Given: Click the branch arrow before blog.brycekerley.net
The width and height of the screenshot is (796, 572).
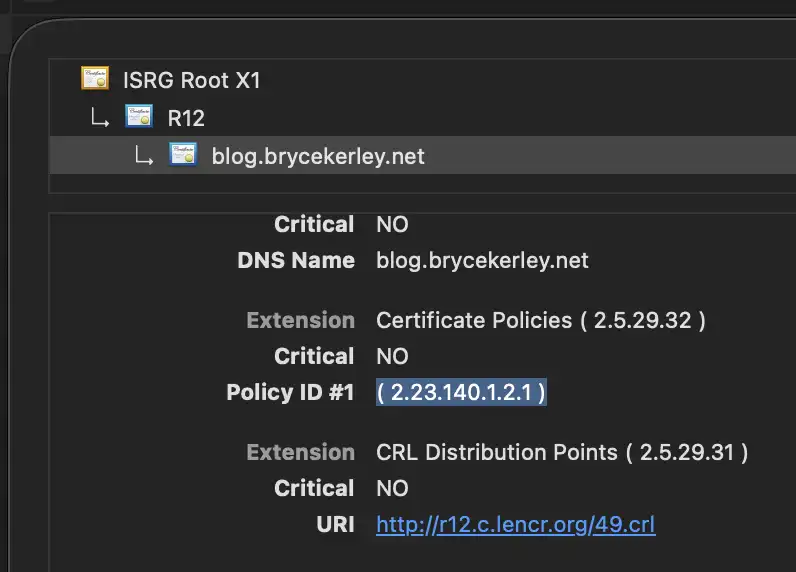Looking at the screenshot, I should click(143, 156).
